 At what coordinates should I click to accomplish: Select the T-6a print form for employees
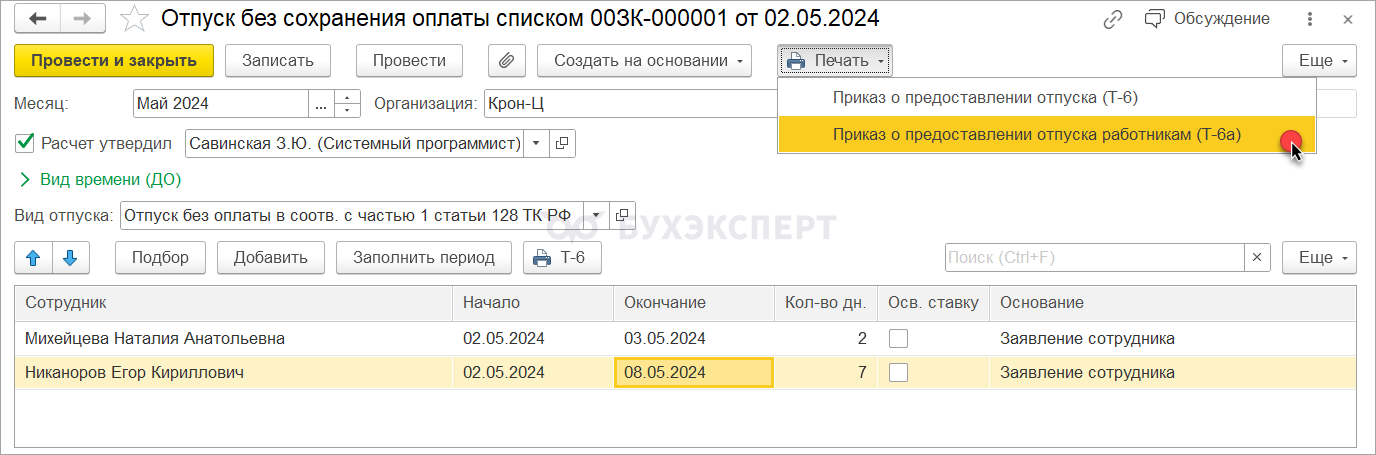(1036, 135)
